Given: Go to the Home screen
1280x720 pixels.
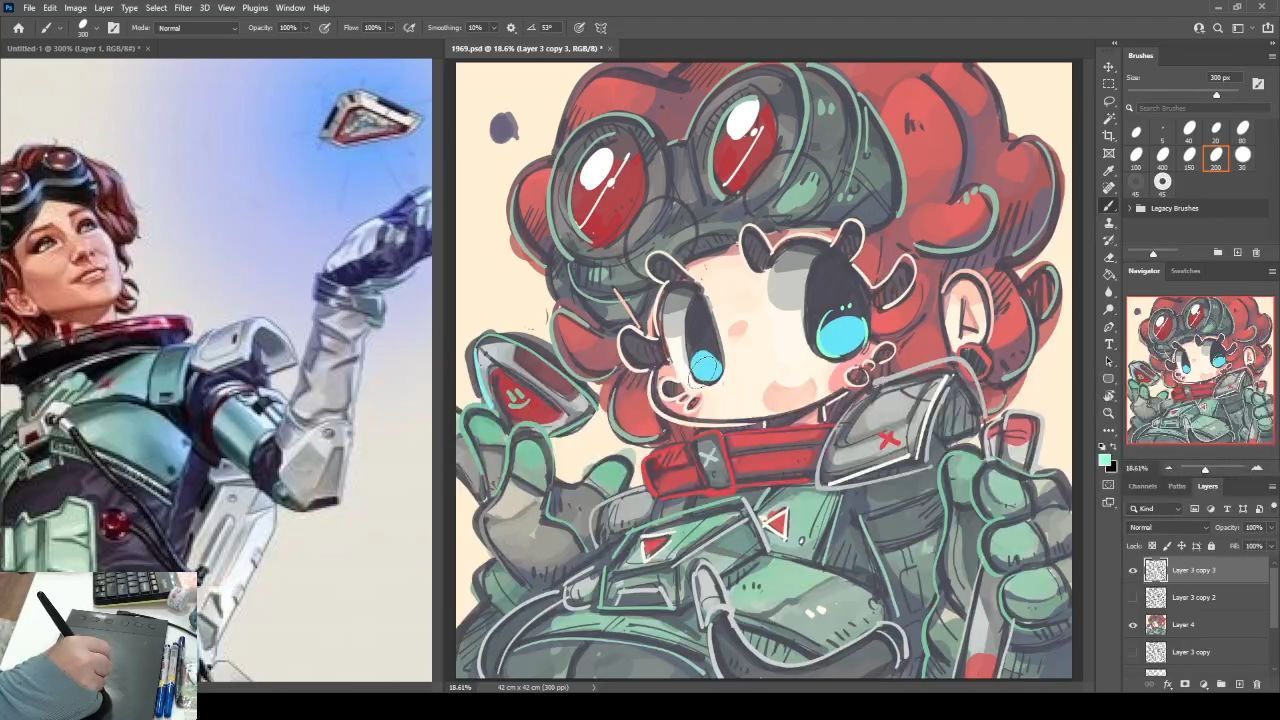Looking at the screenshot, I should pos(18,28).
